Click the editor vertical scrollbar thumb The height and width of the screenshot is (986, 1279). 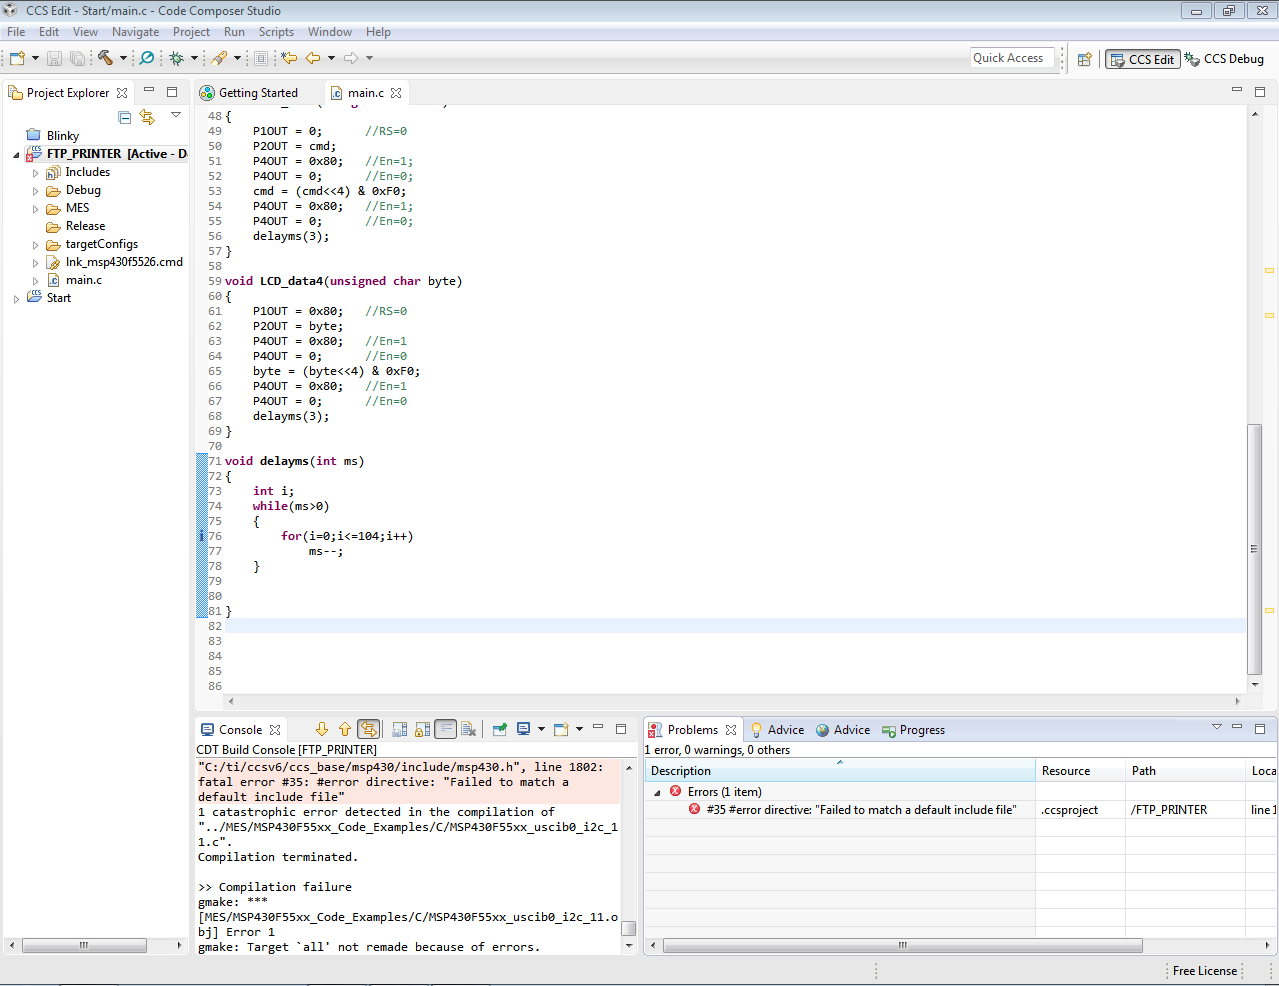coord(1254,548)
